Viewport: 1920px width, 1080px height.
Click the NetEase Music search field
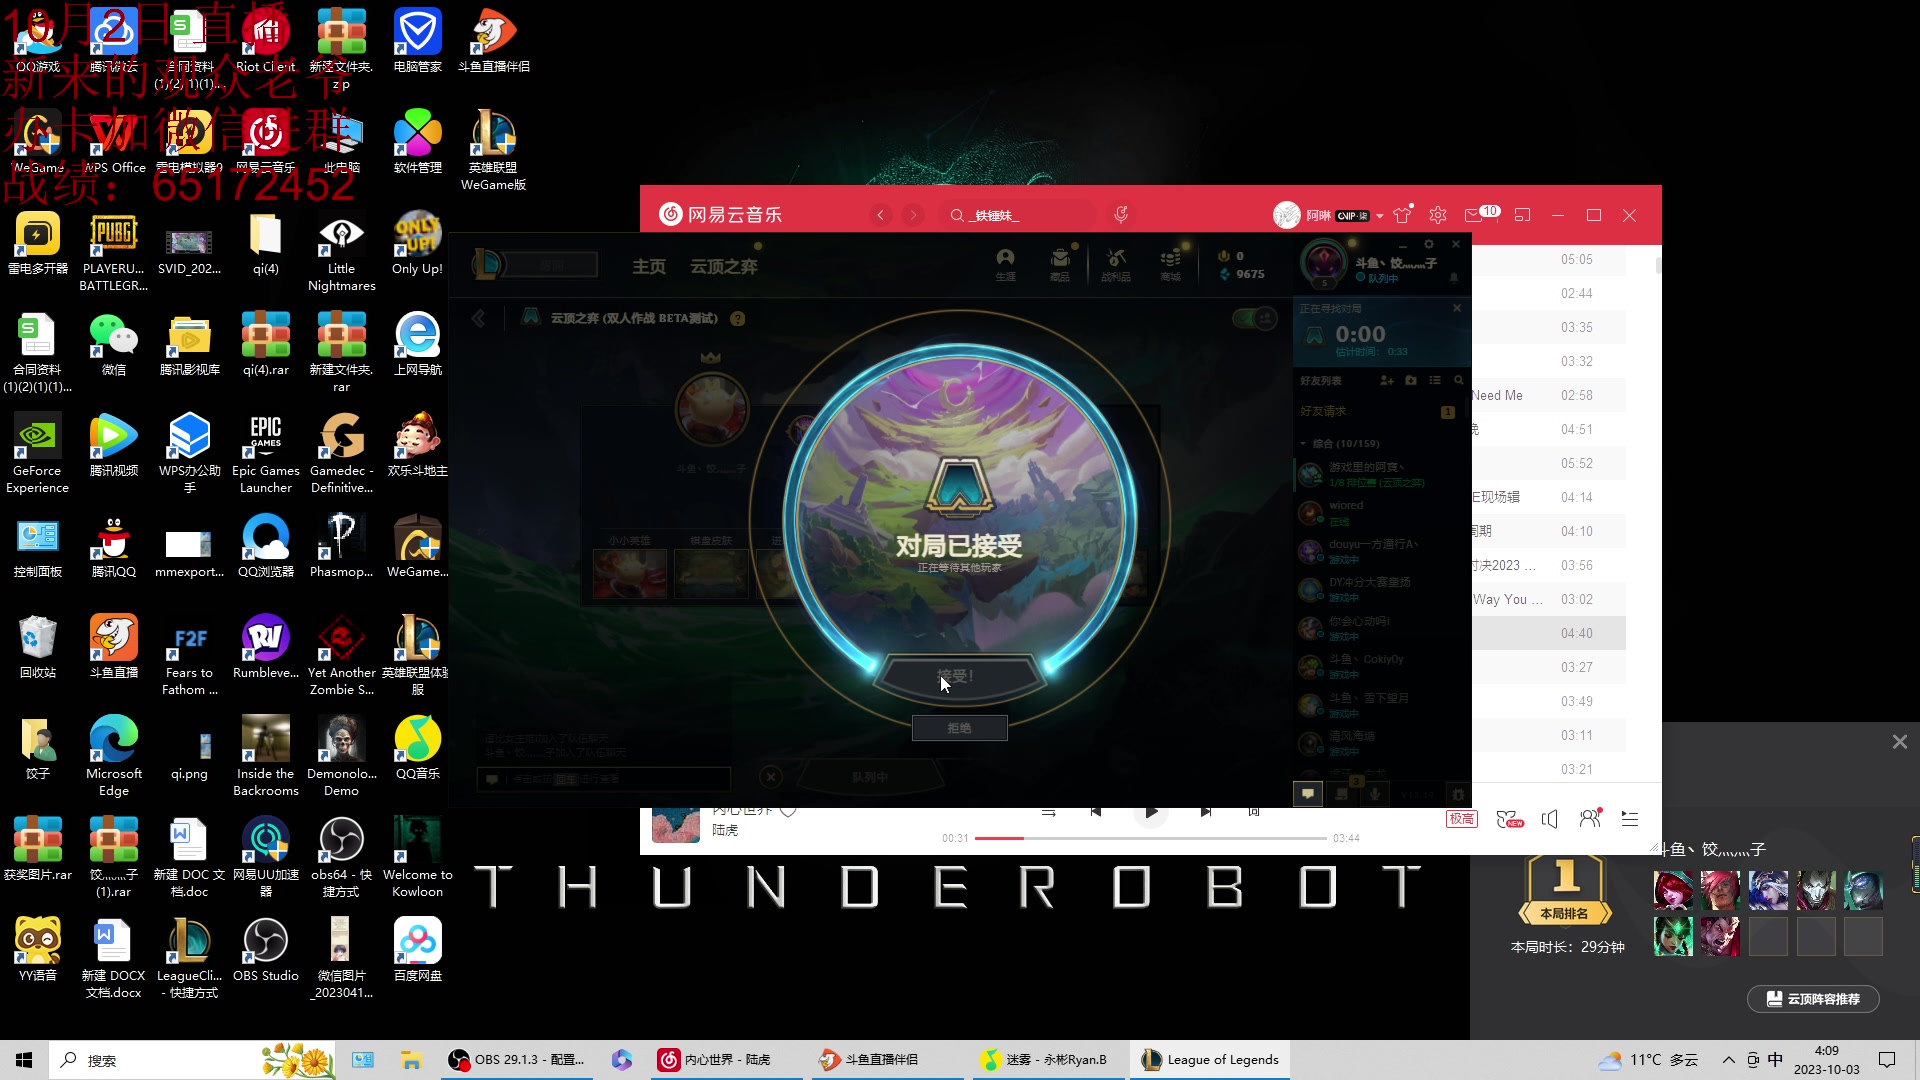(1018, 215)
